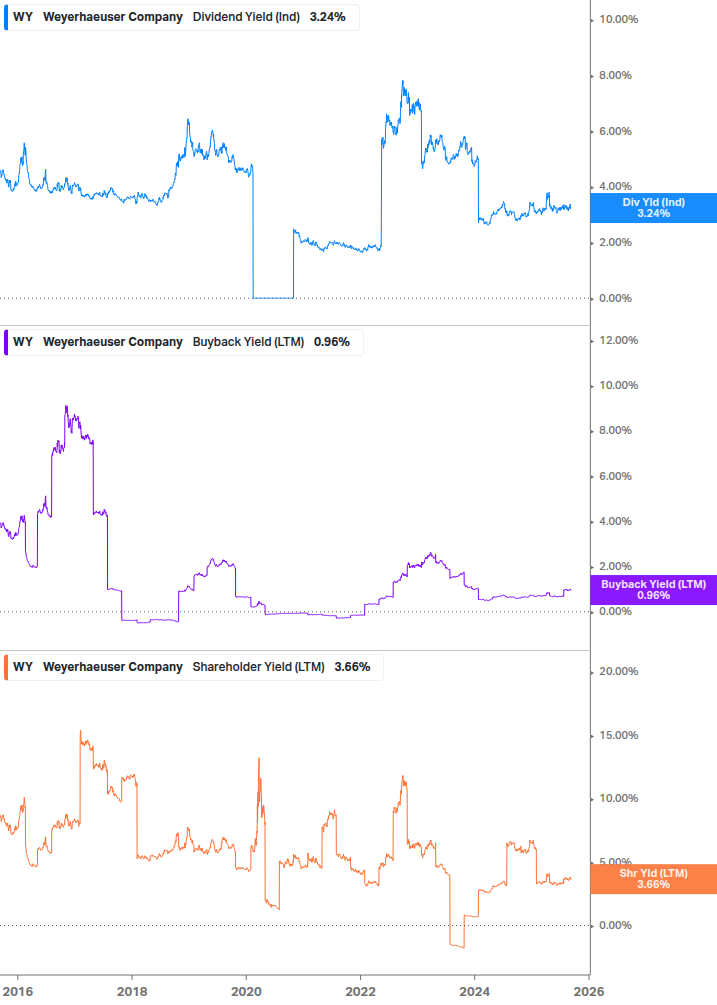
Task: Click the 2020 label on the time axis
Action: (x=246, y=992)
